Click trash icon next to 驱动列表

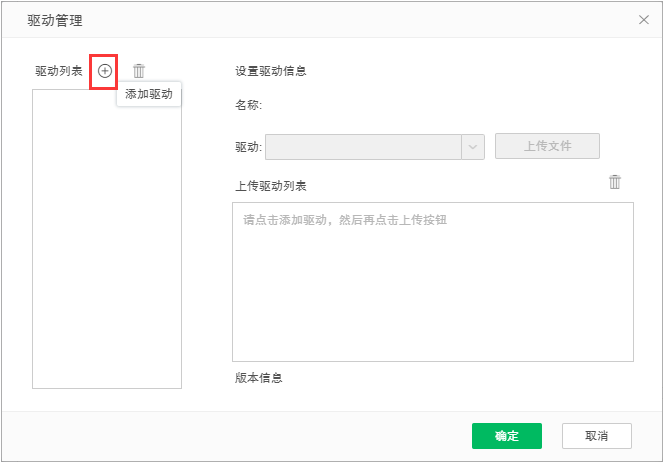139,71
